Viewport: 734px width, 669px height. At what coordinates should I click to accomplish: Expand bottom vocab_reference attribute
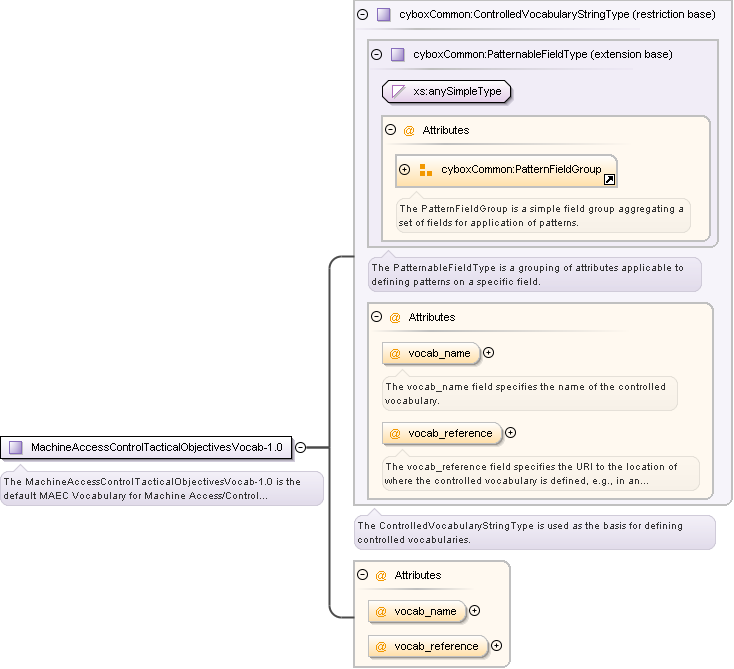(x=496, y=646)
